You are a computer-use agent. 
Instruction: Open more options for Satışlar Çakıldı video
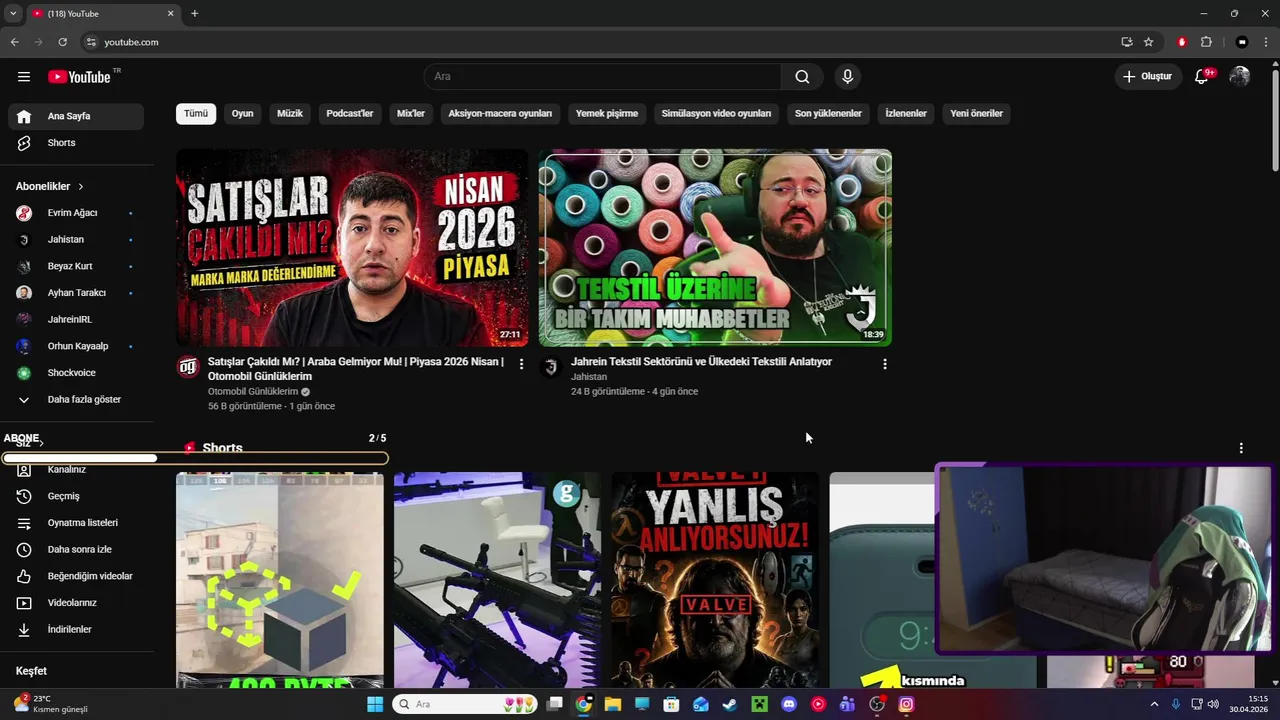pos(521,364)
